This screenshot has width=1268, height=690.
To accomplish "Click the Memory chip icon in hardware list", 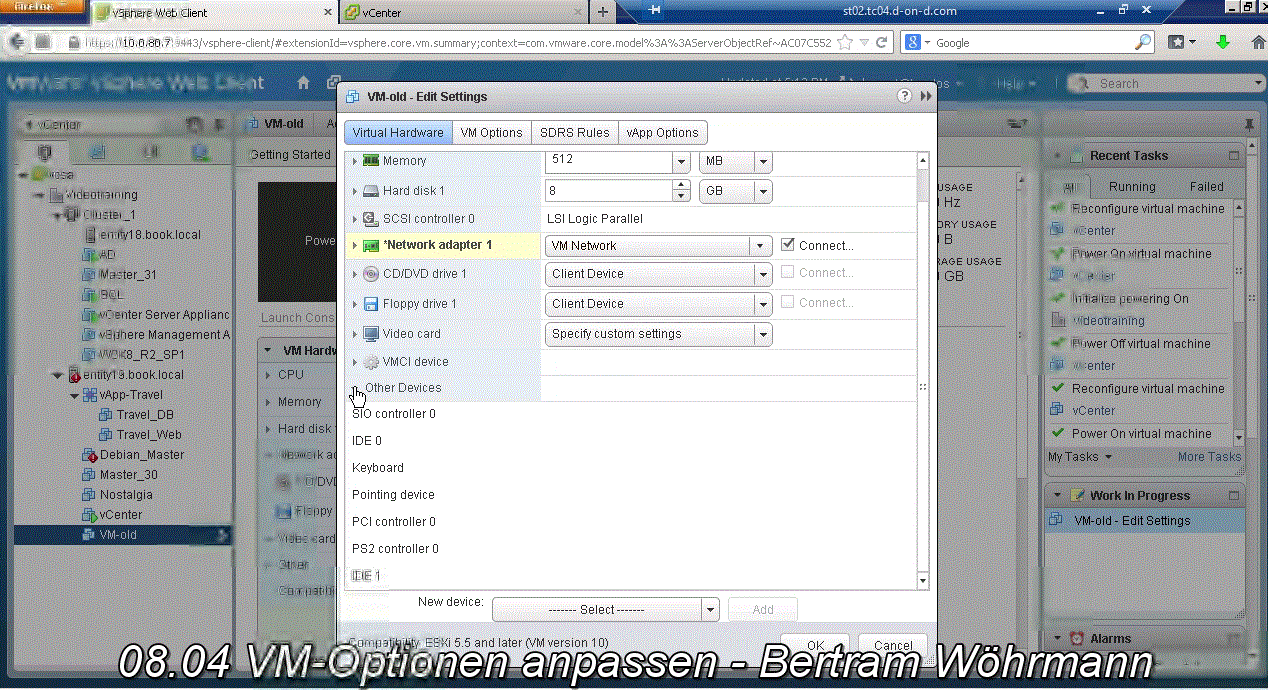I will click(x=370, y=161).
